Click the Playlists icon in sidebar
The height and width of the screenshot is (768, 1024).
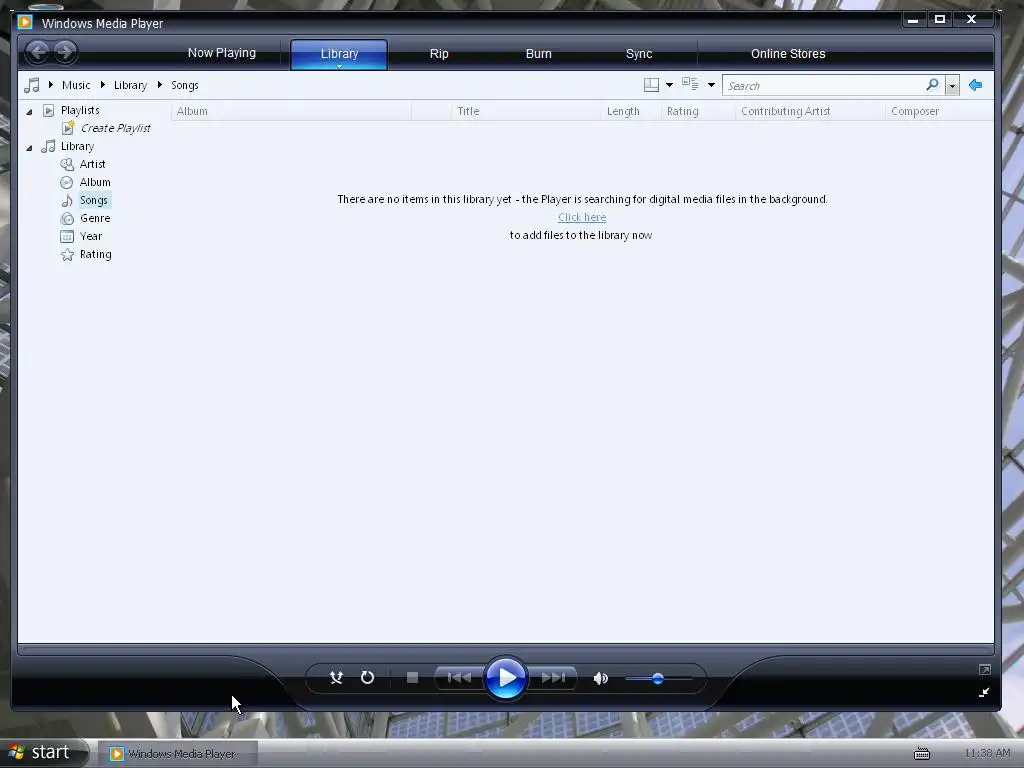pos(48,110)
